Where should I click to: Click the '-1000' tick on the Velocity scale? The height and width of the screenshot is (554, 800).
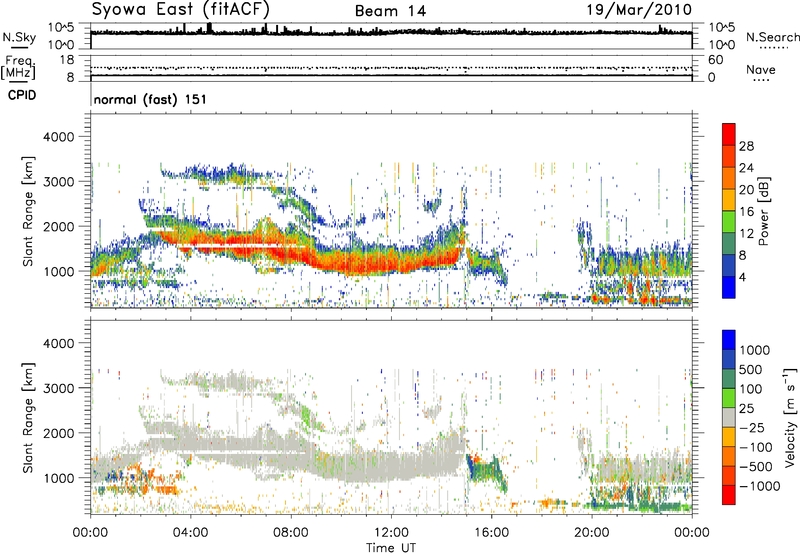click(759, 486)
